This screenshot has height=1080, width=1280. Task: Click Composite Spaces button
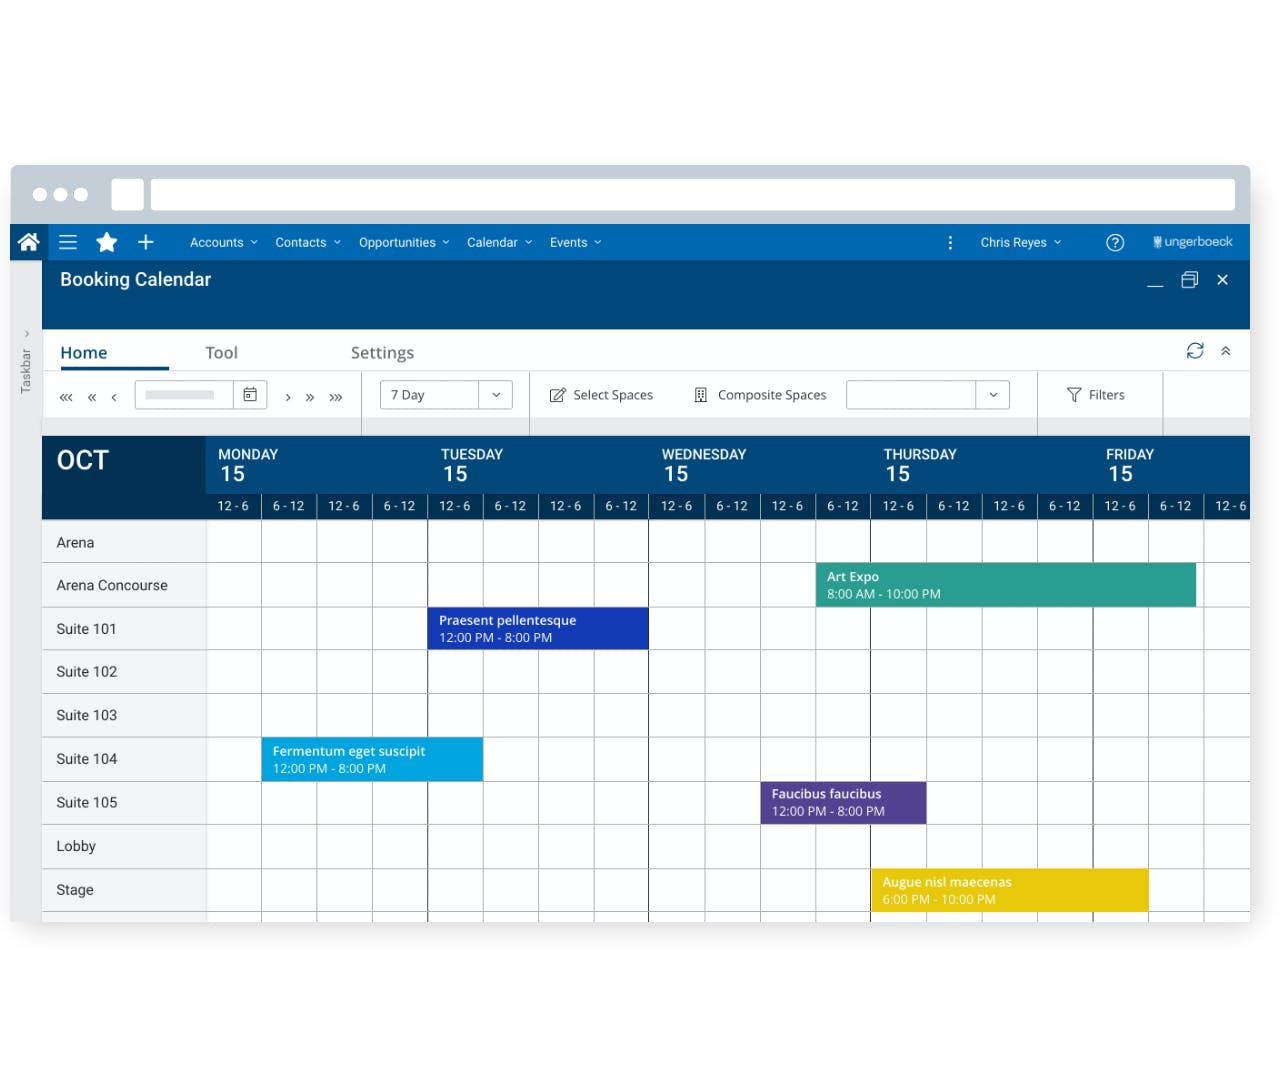pos(760,395)
